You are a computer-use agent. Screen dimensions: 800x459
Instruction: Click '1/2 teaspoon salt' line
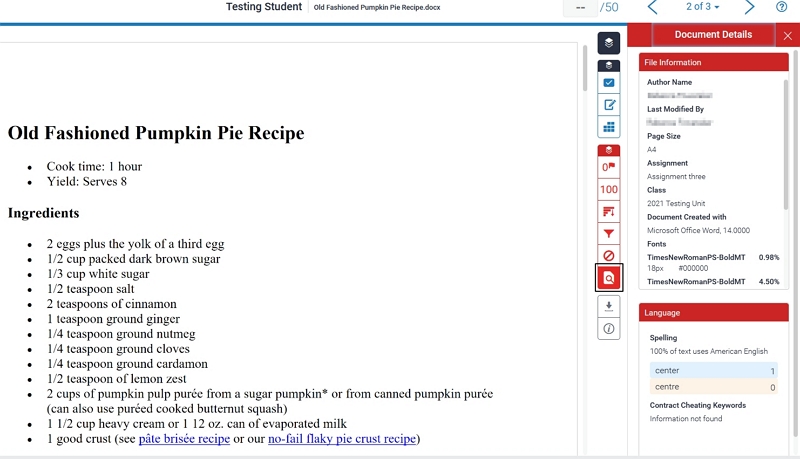pos(90,289)
